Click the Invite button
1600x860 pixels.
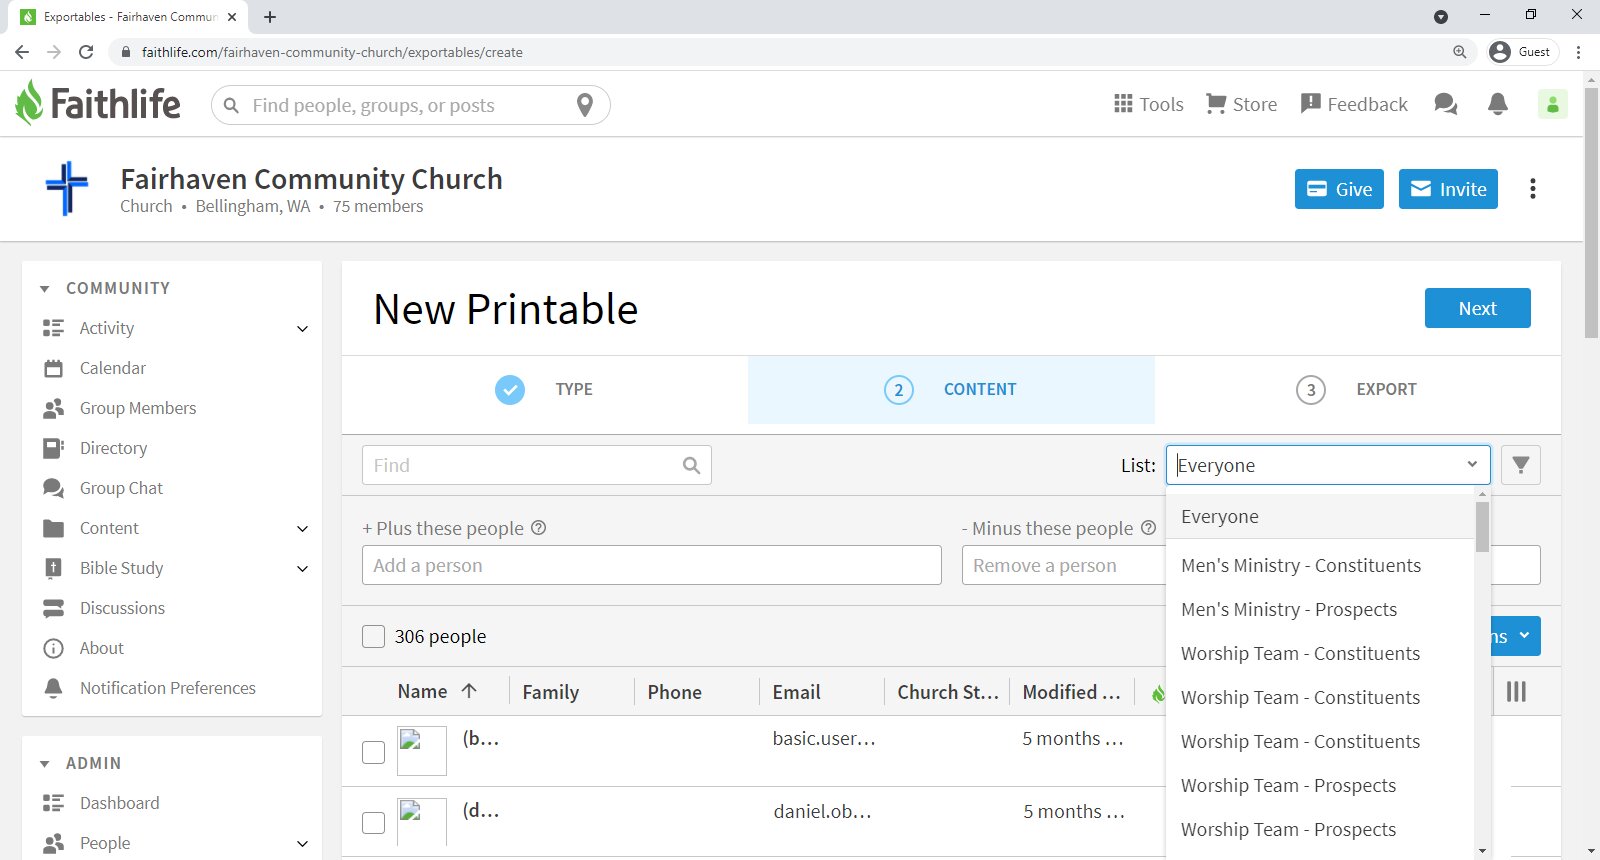coord(1448,189)
